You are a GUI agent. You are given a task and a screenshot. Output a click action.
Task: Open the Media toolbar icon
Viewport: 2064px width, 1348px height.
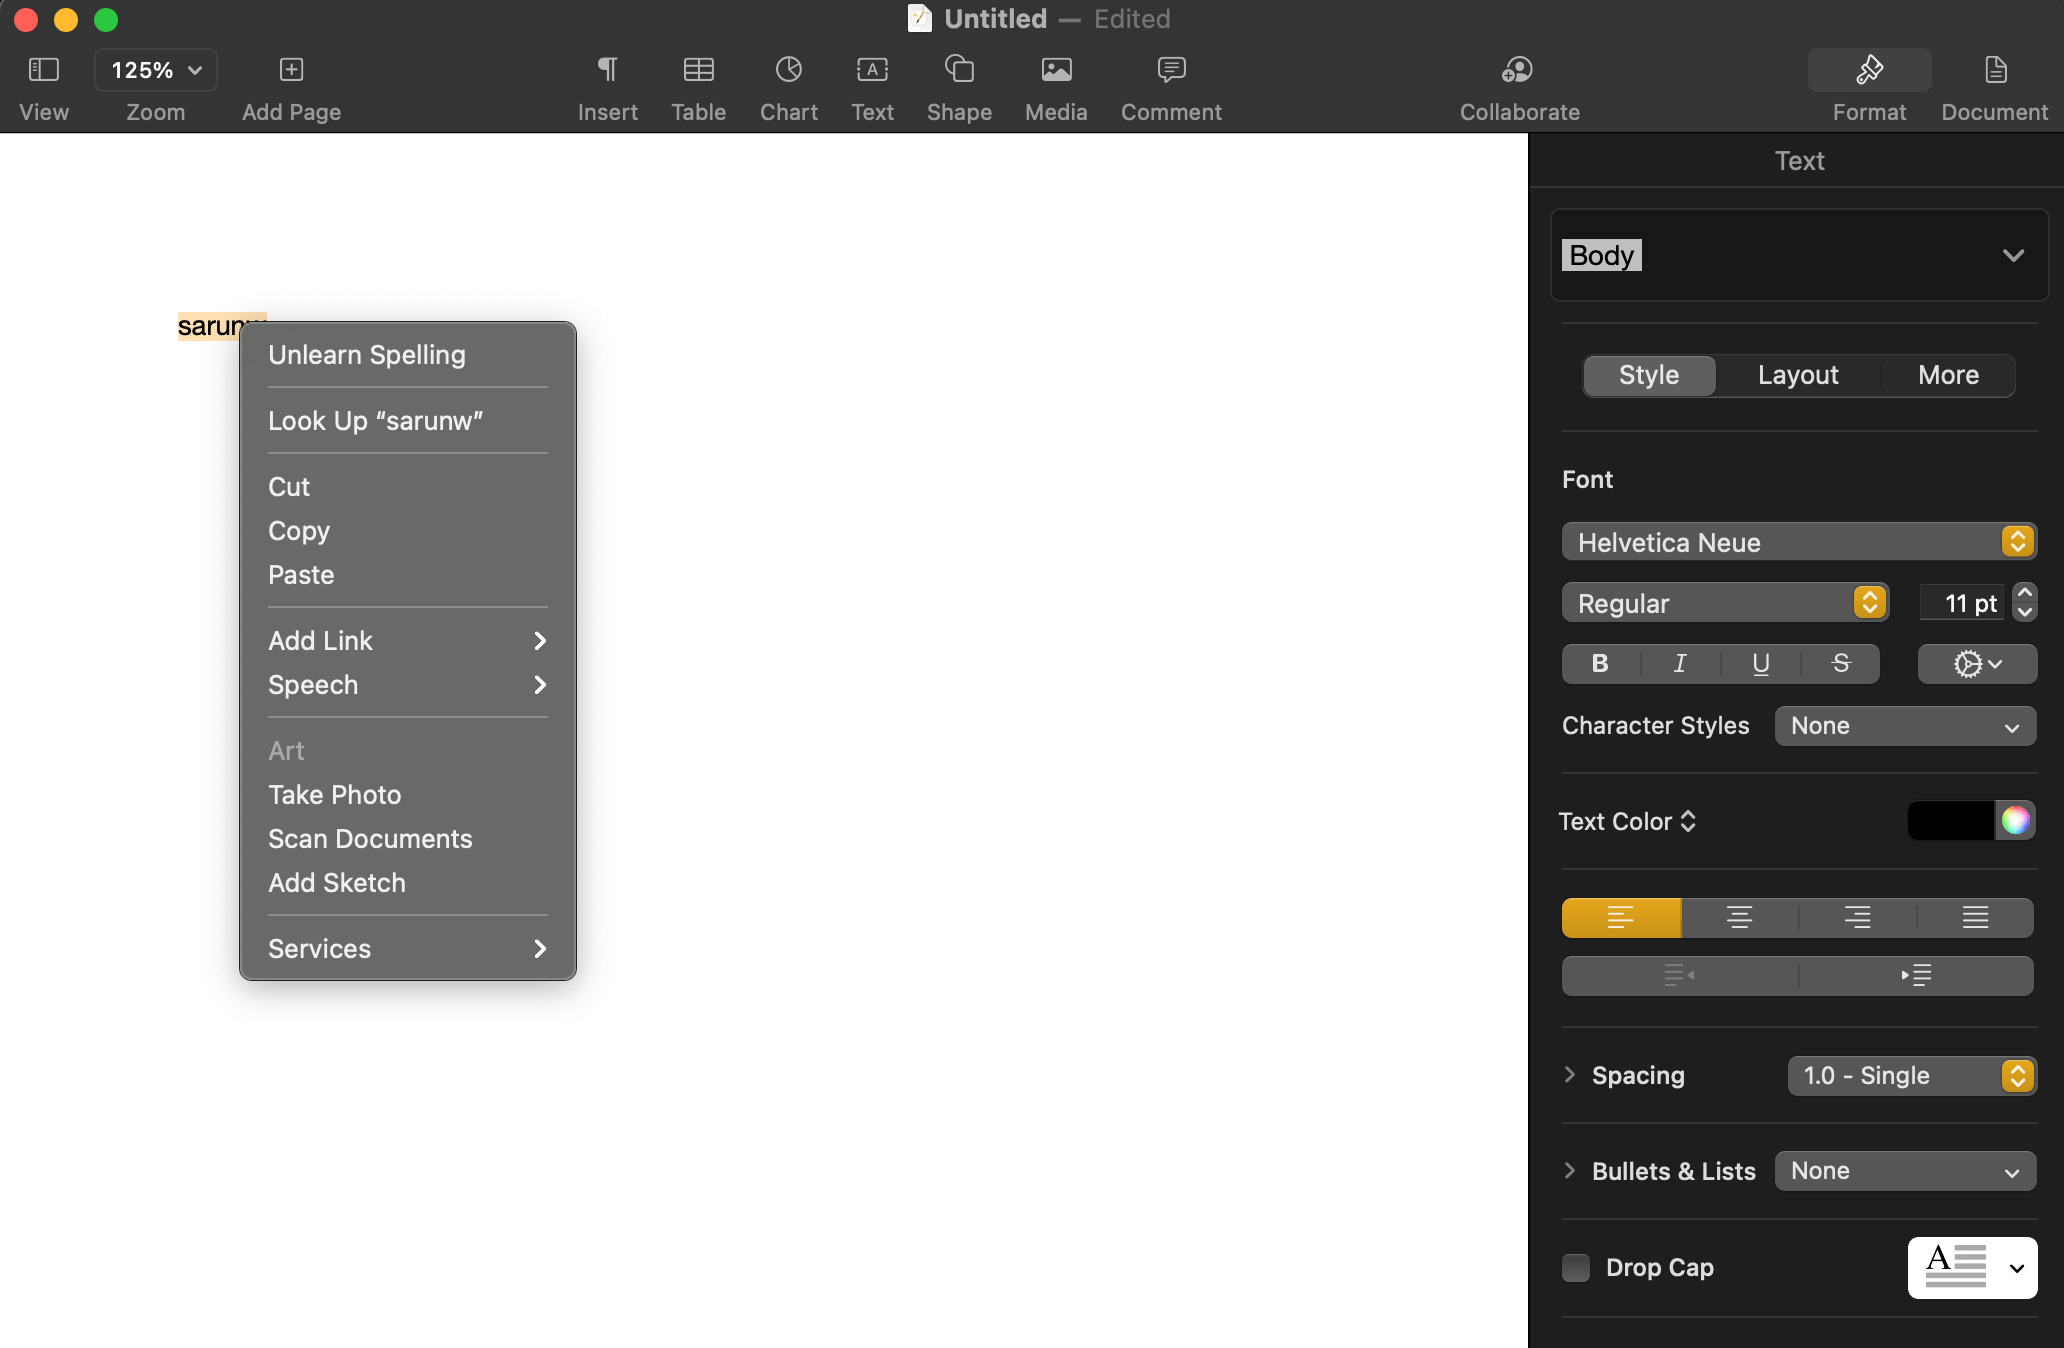click(1056, 70)
